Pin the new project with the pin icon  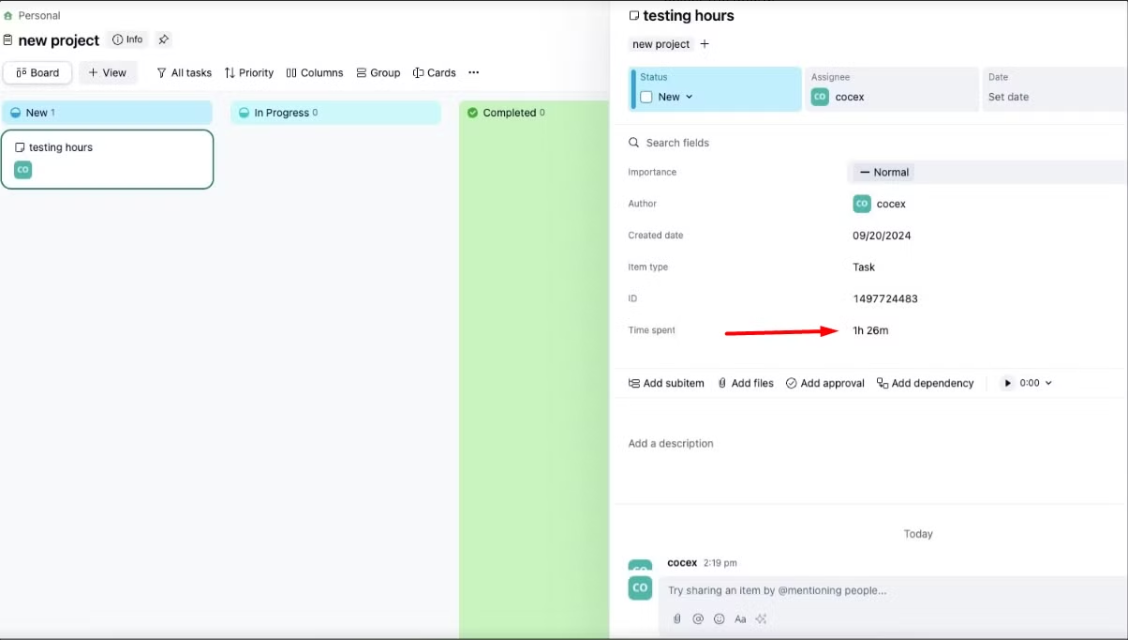click(x=164, y=40)
